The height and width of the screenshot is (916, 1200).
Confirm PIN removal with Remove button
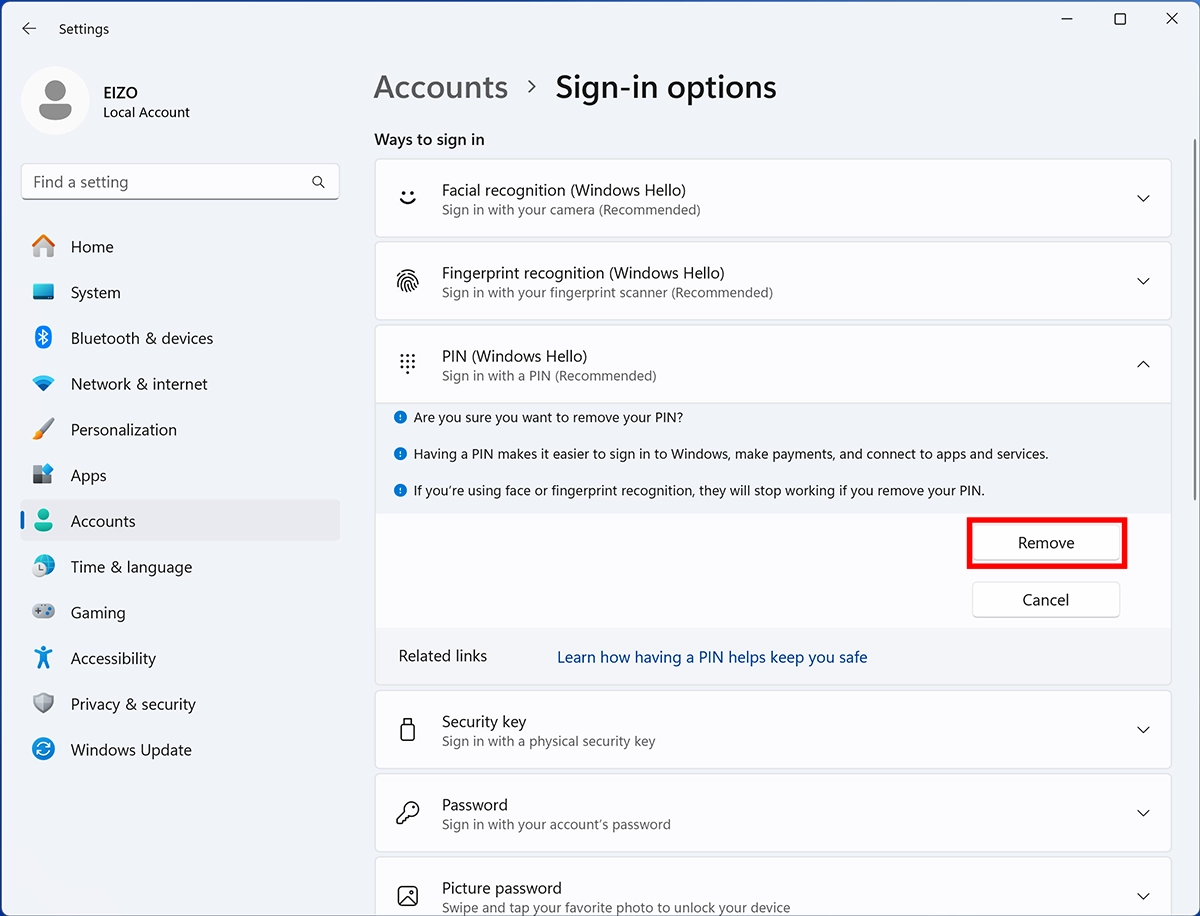click(1046, 543)
